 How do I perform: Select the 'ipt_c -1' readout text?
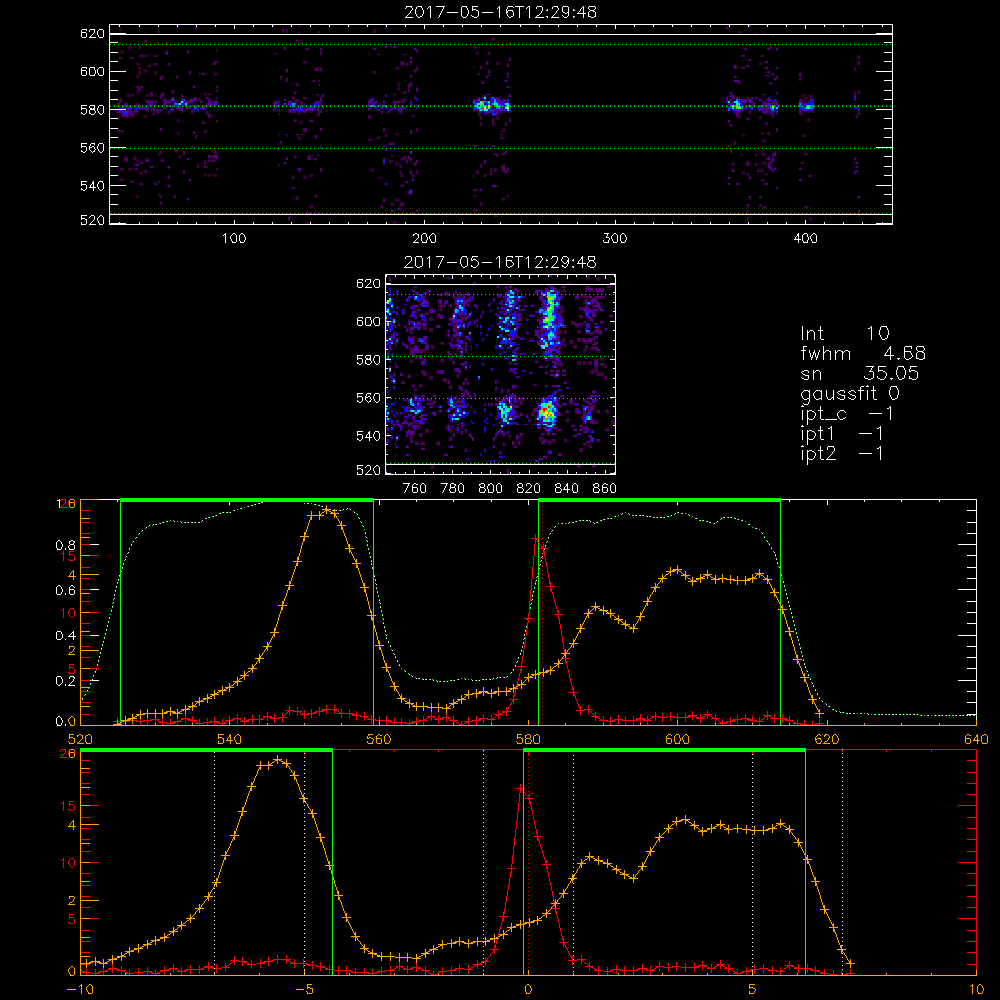tap(847, 414)
